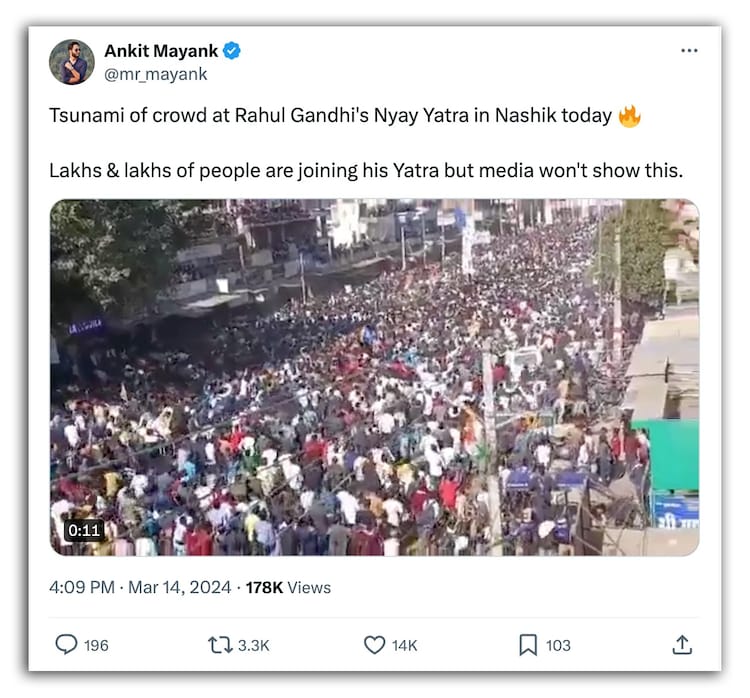Like the tweet with the heart icon

point(374,645)
